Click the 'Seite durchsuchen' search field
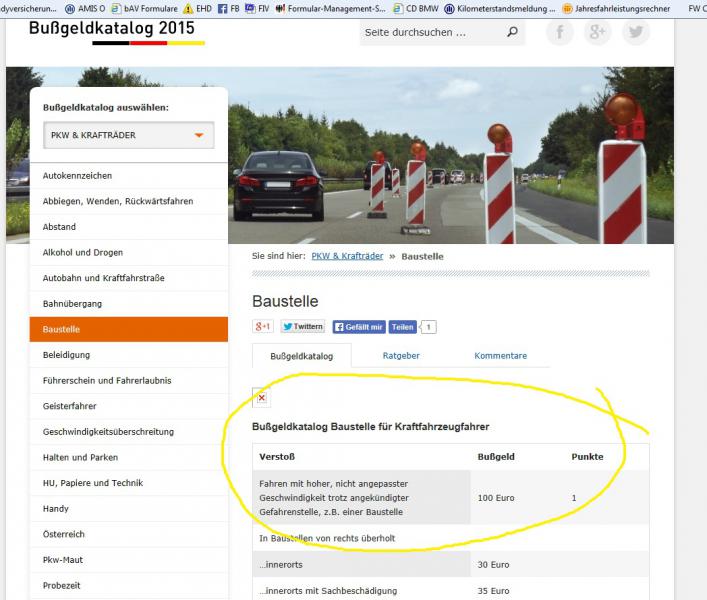Viewport: 707px width, 600px height. [x=430, y=32]
